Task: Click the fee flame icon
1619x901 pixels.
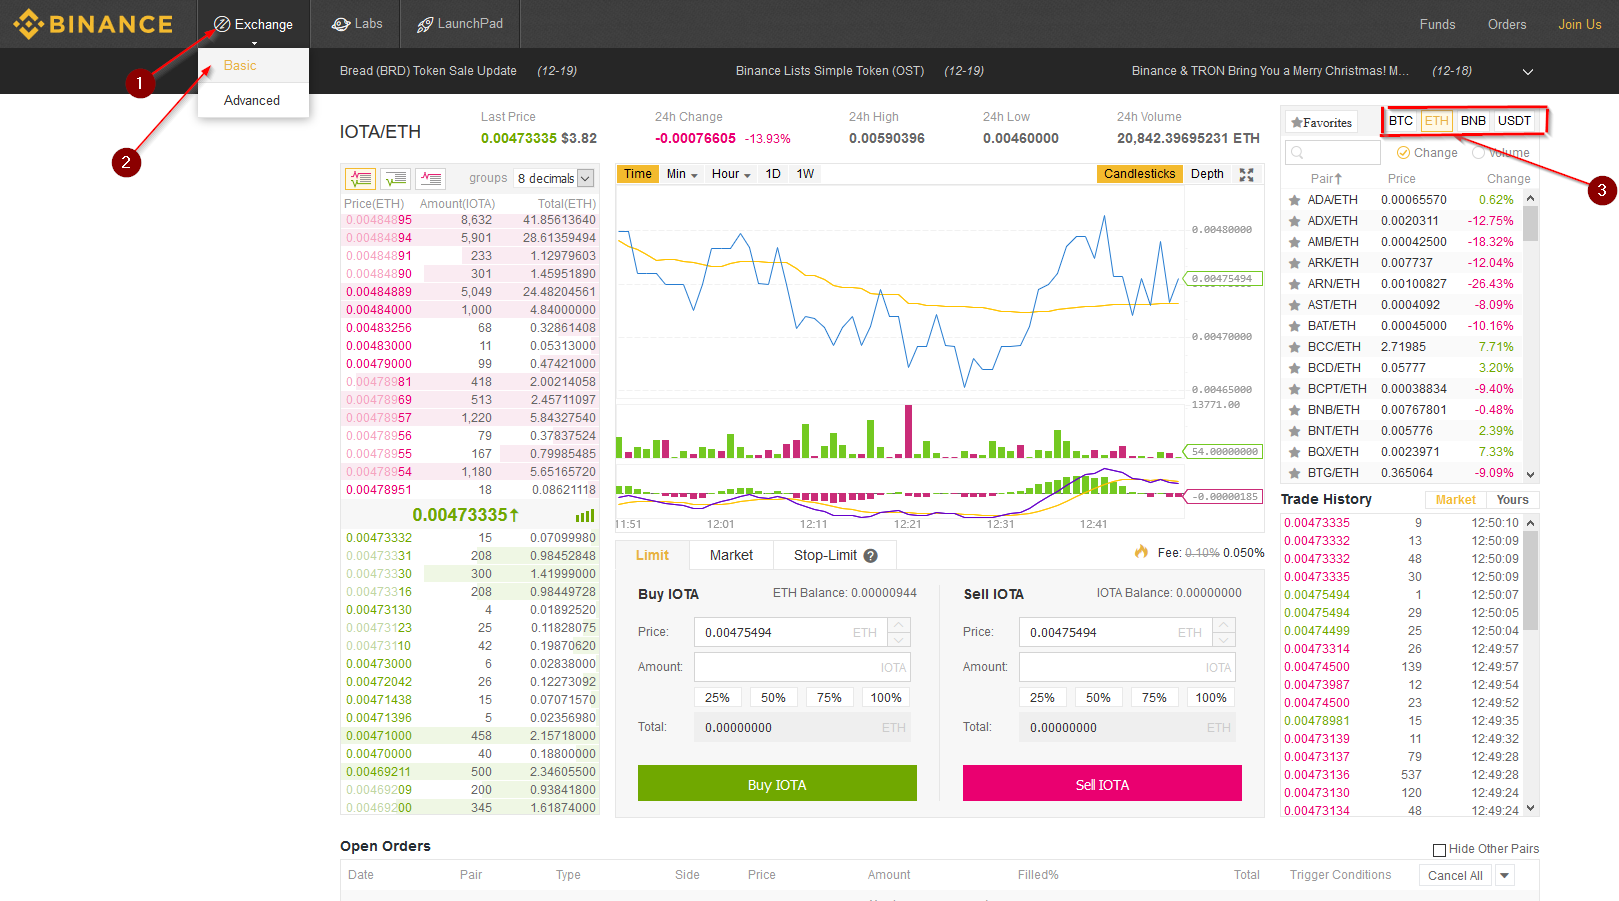Action: 1141,552
